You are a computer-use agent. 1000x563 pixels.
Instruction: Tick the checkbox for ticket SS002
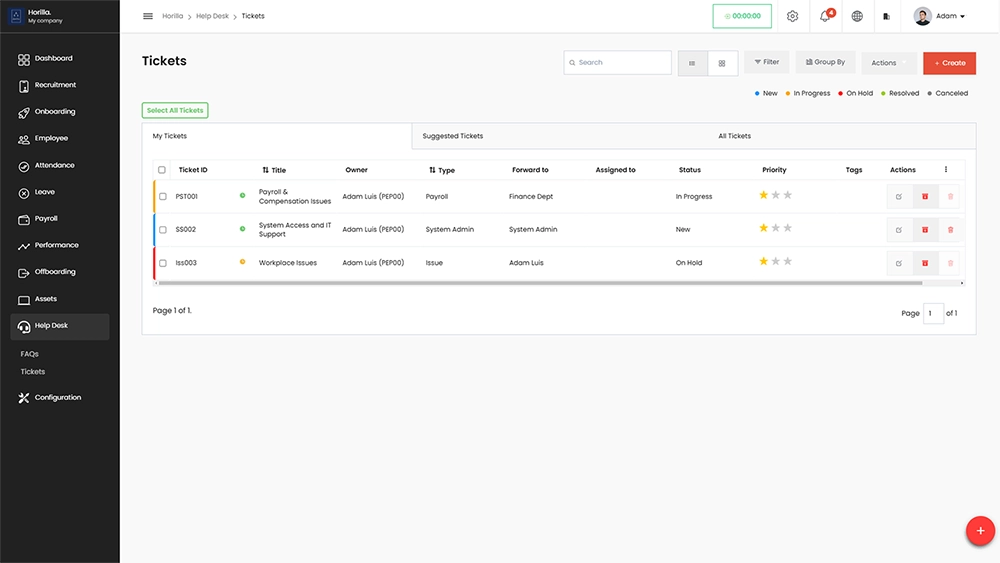[163, 230]
